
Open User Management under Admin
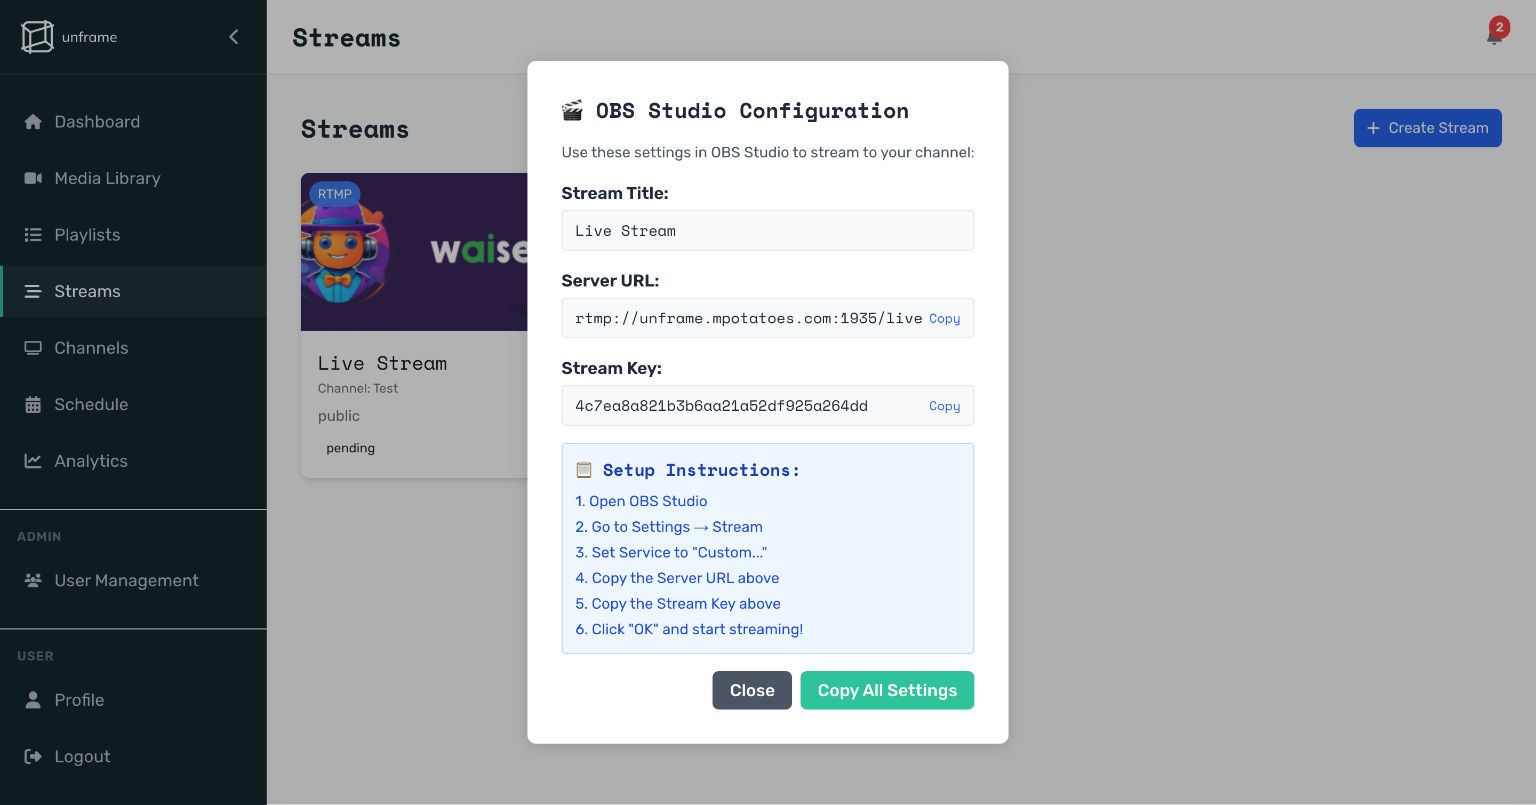coord(133,580)
